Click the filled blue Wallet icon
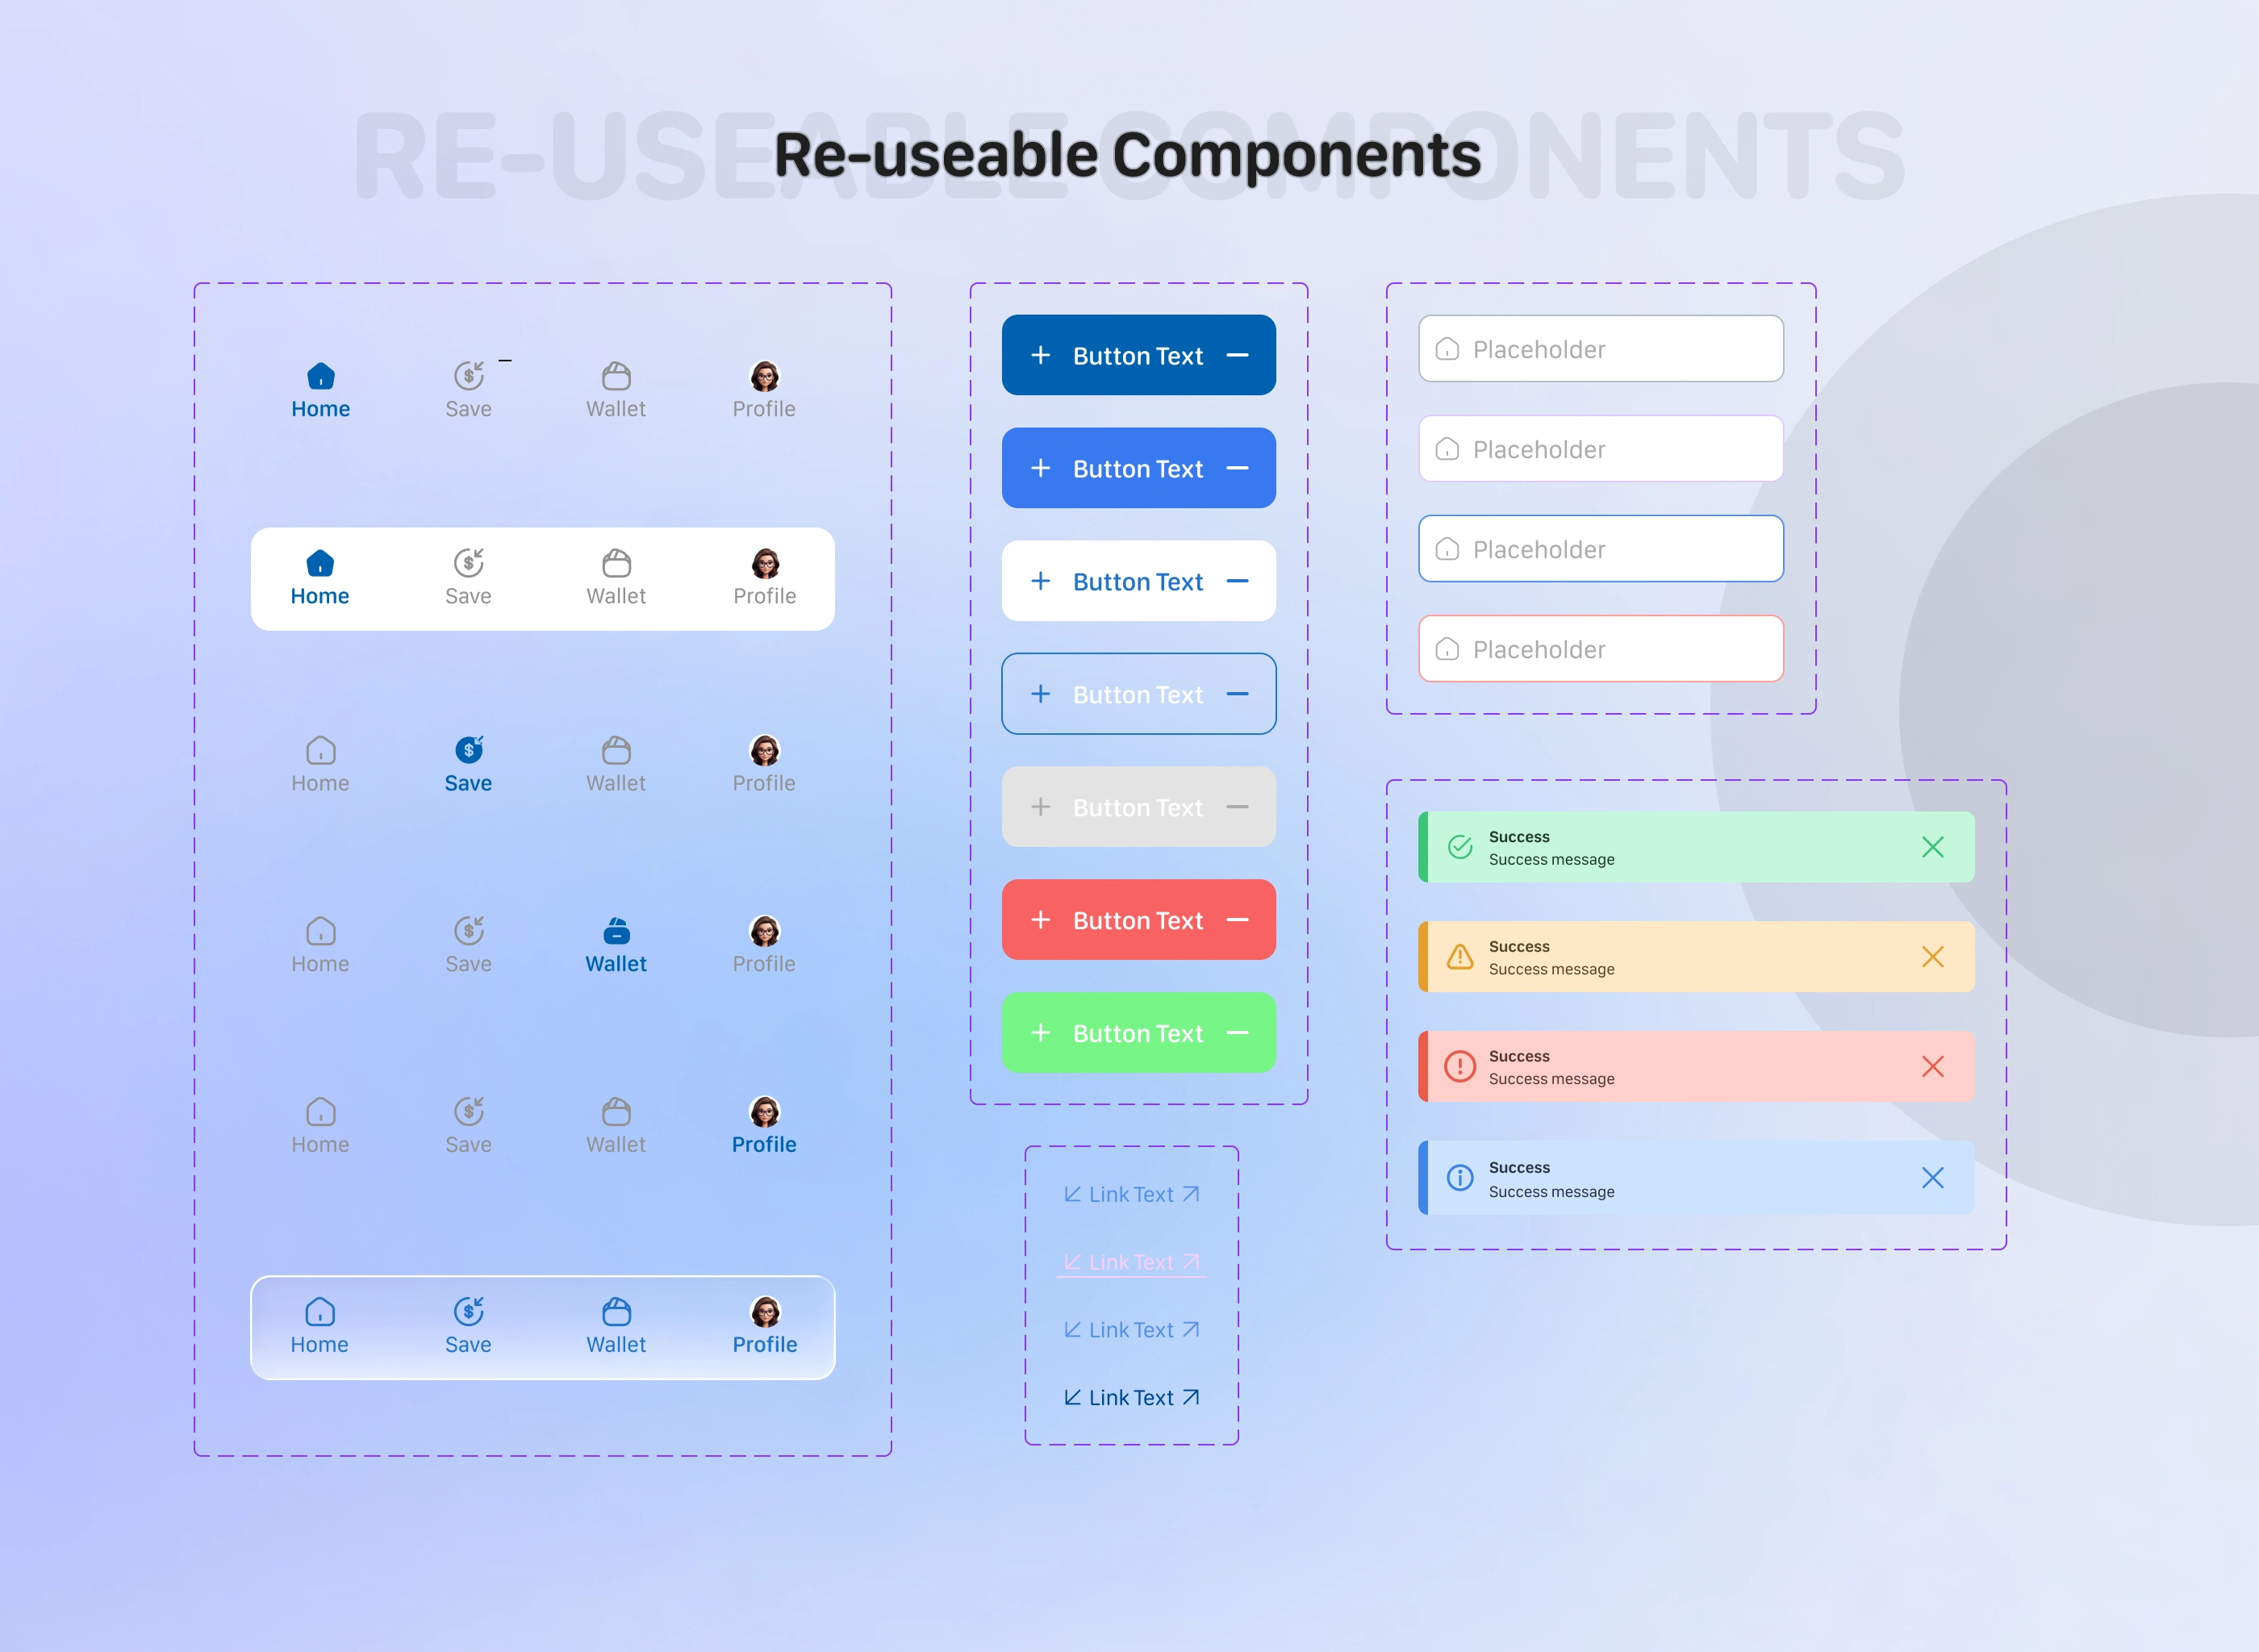The height and width of the screenshot is (1652, 2259). [x=616, y=931]
